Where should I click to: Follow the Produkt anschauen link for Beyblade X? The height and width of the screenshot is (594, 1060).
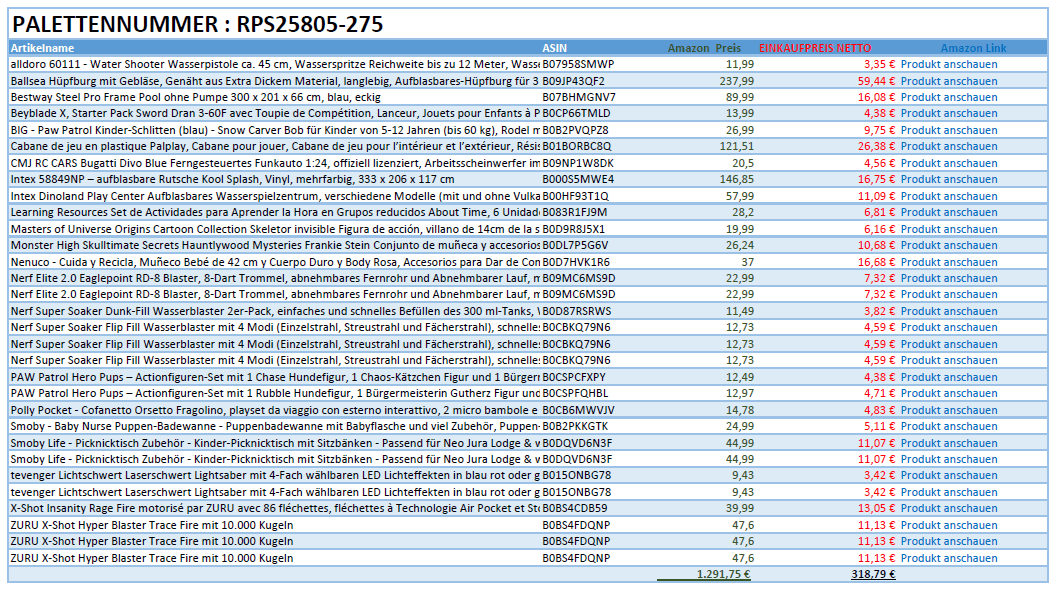click(x=948, y=114)
